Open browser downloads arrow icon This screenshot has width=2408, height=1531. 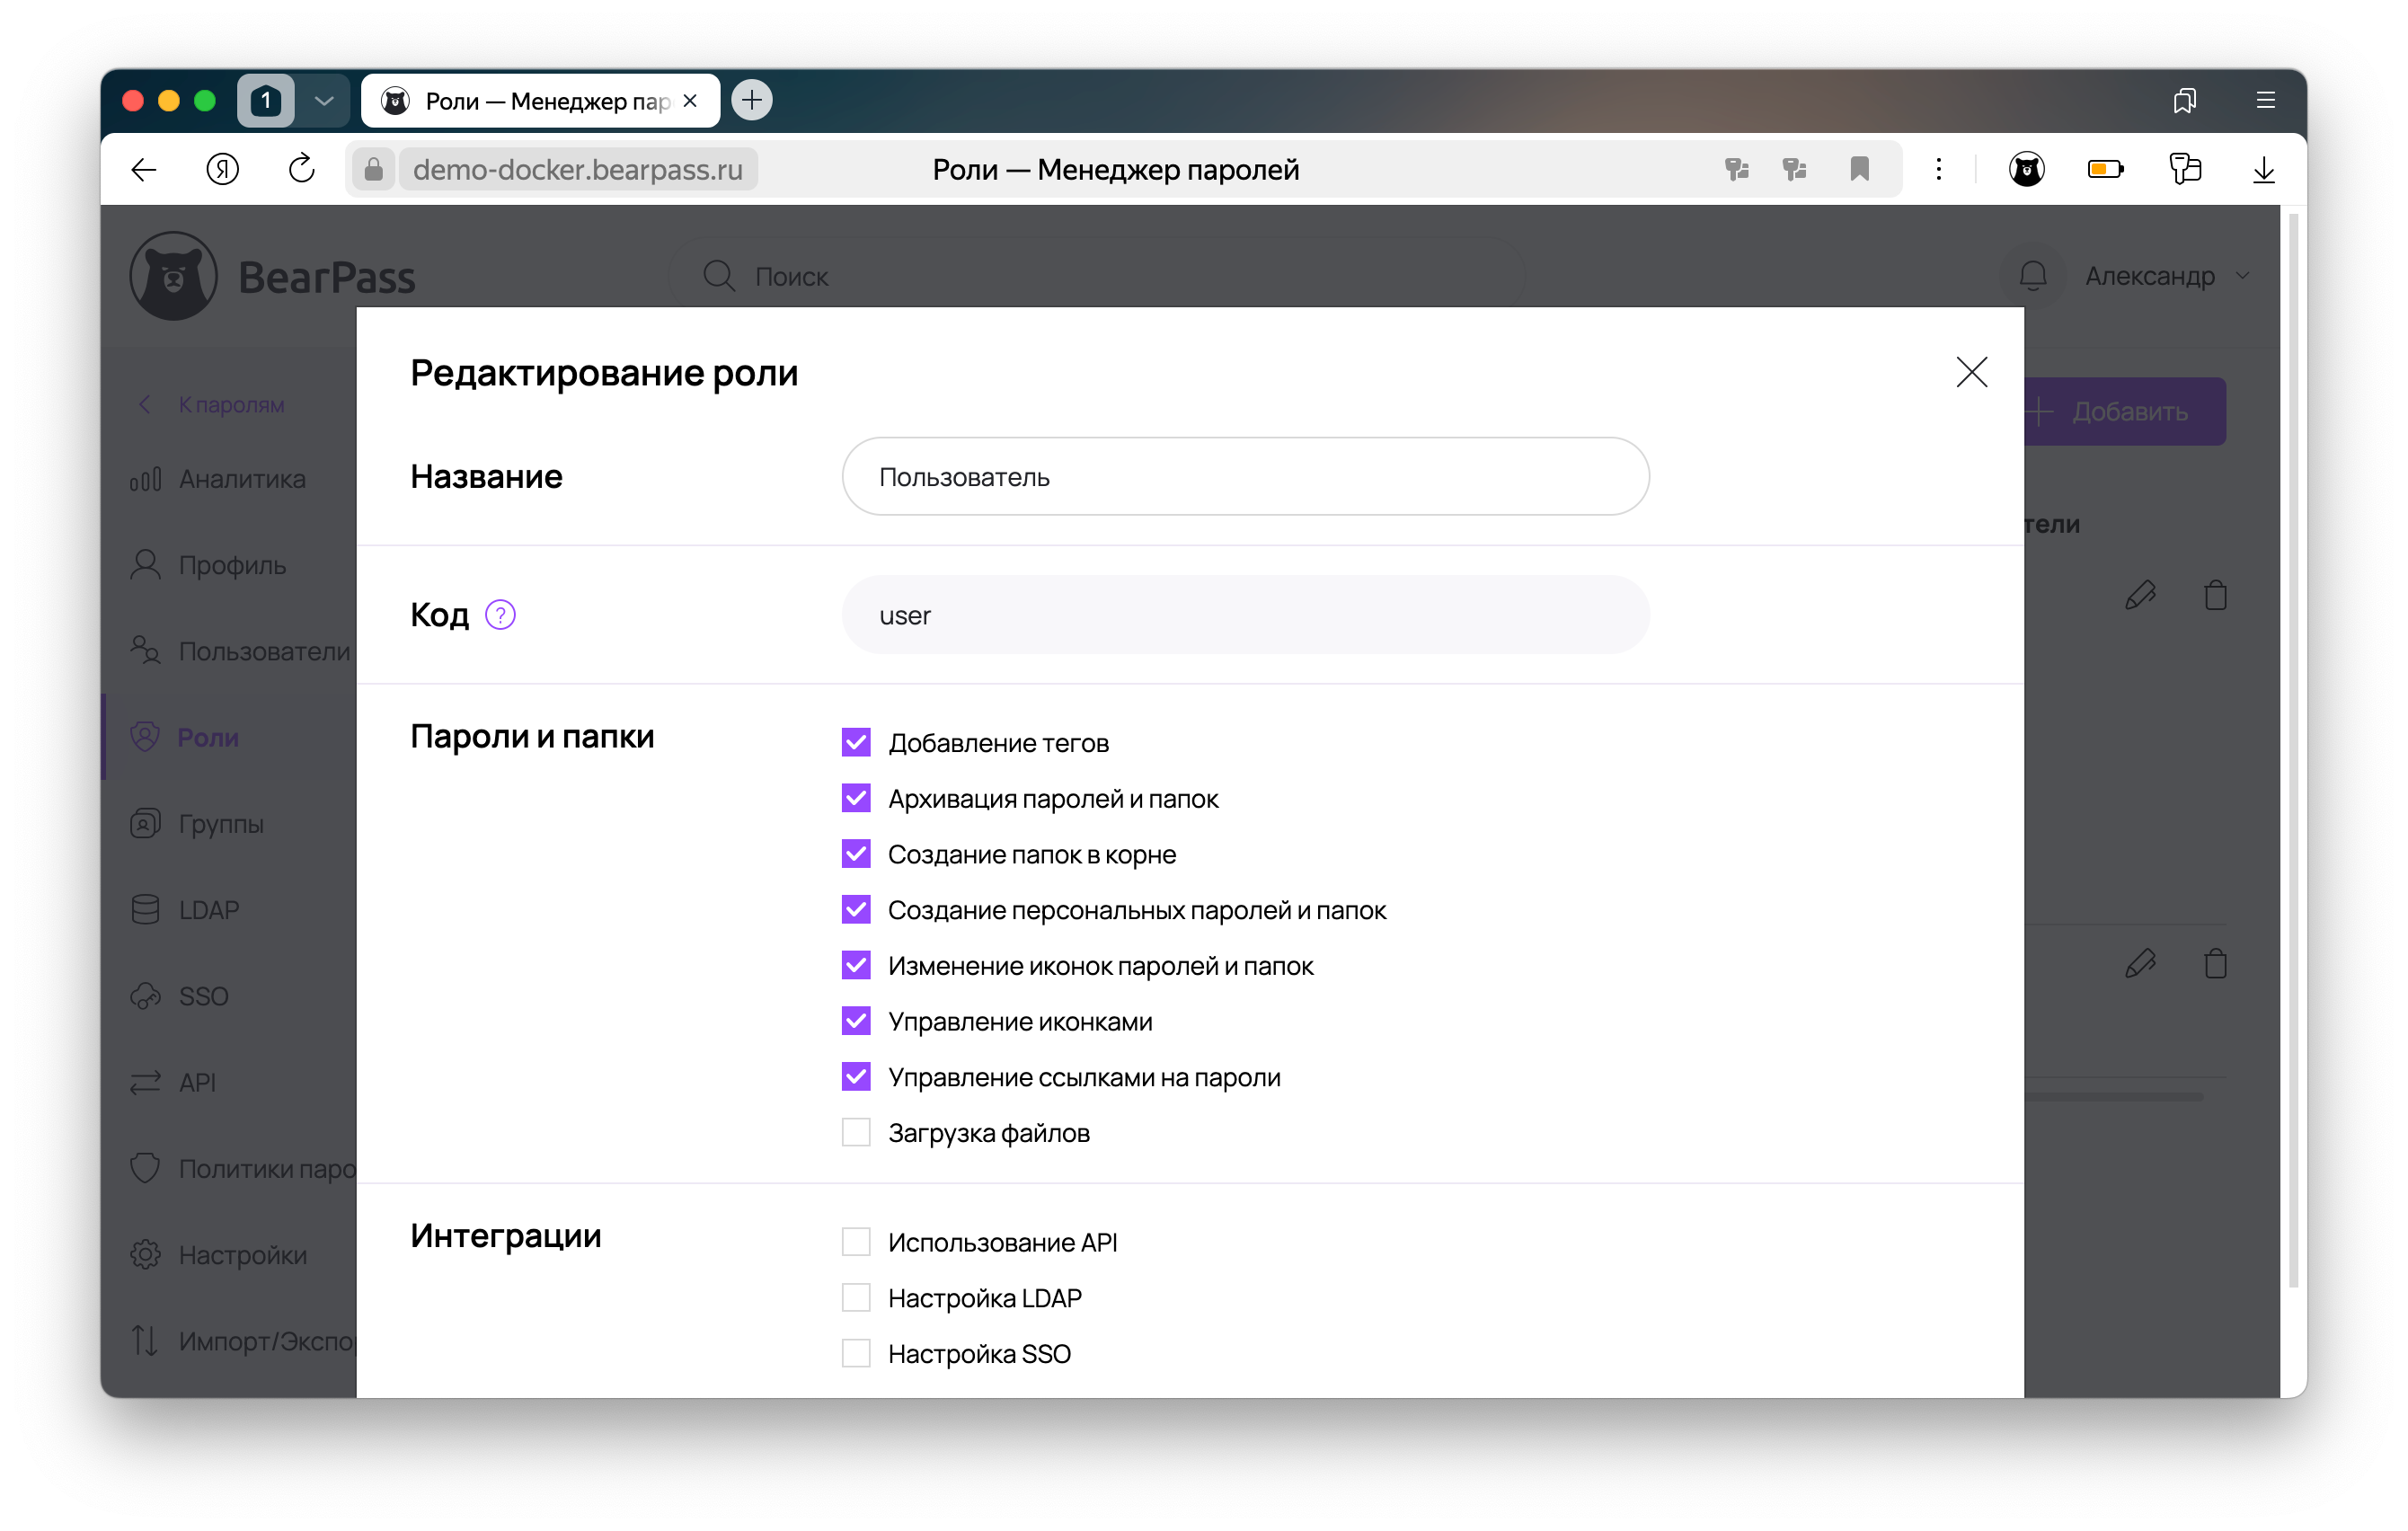pyautogui.click(x=2263, y=170)
